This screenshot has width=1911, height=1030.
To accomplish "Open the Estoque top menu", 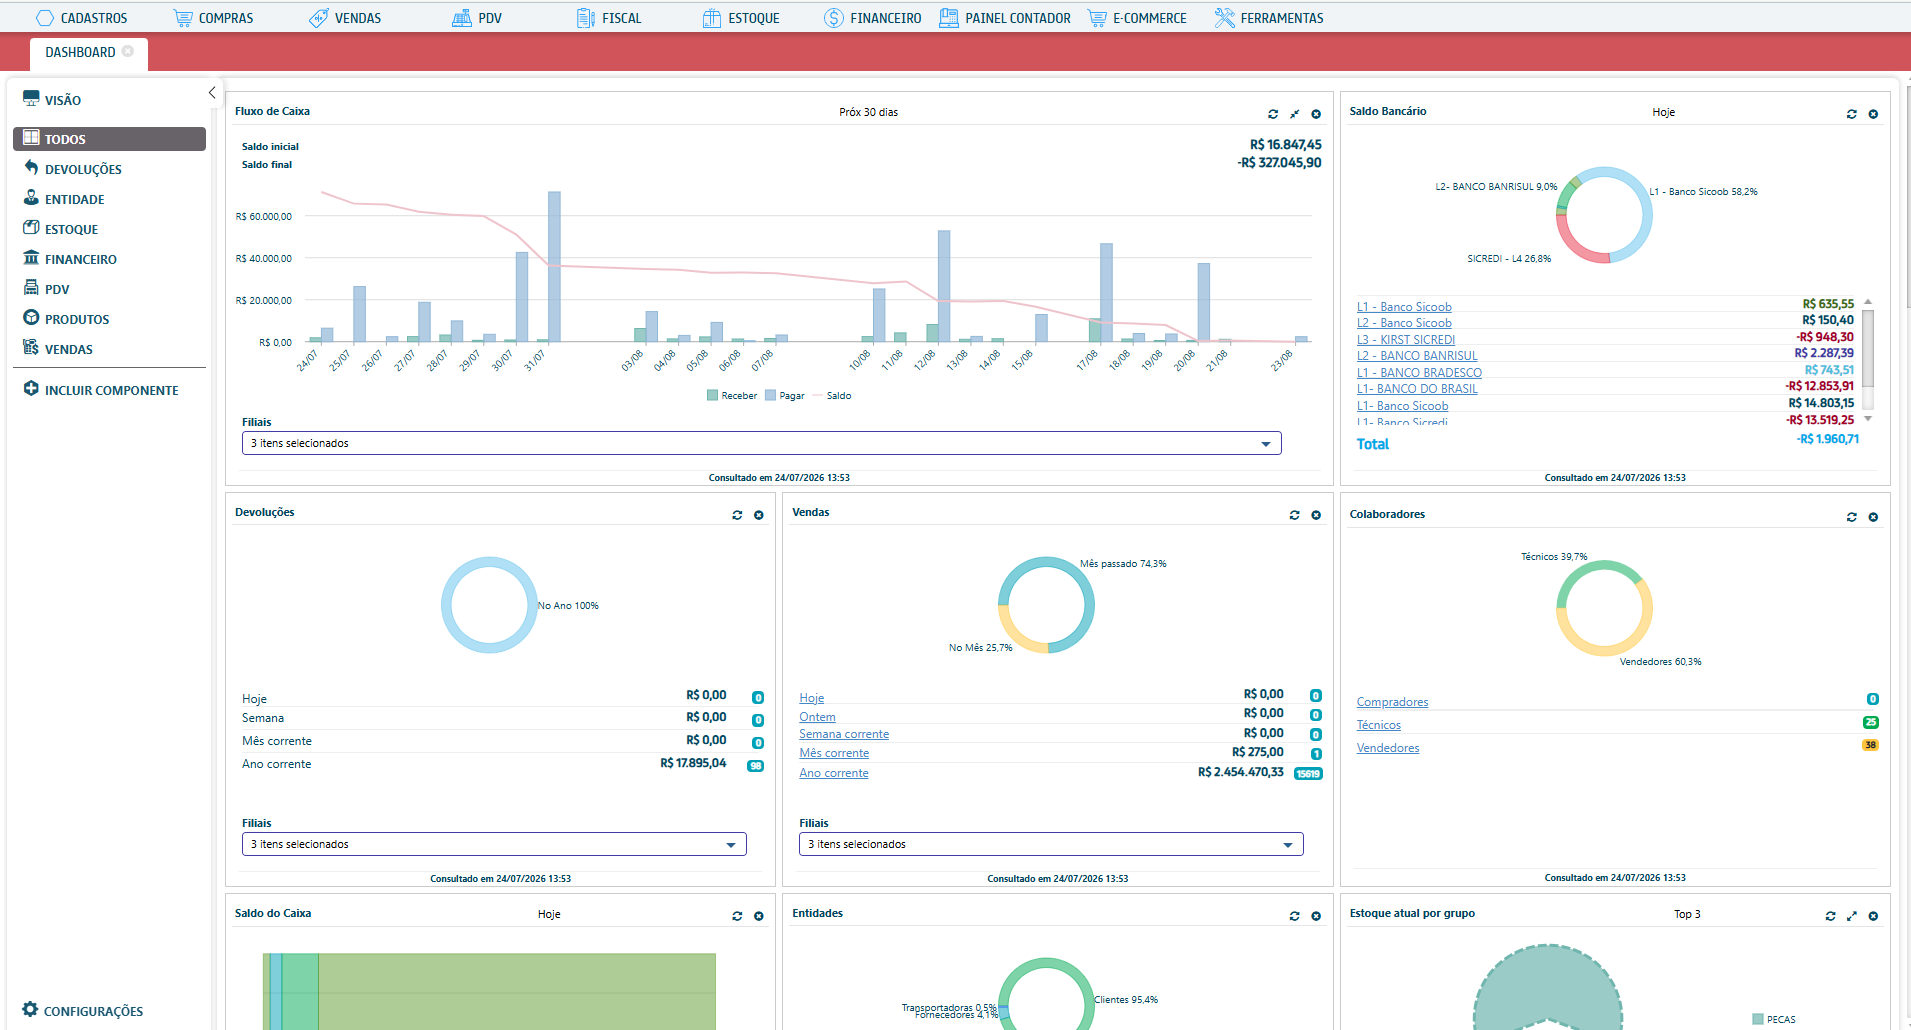I will tap(741, 18).
